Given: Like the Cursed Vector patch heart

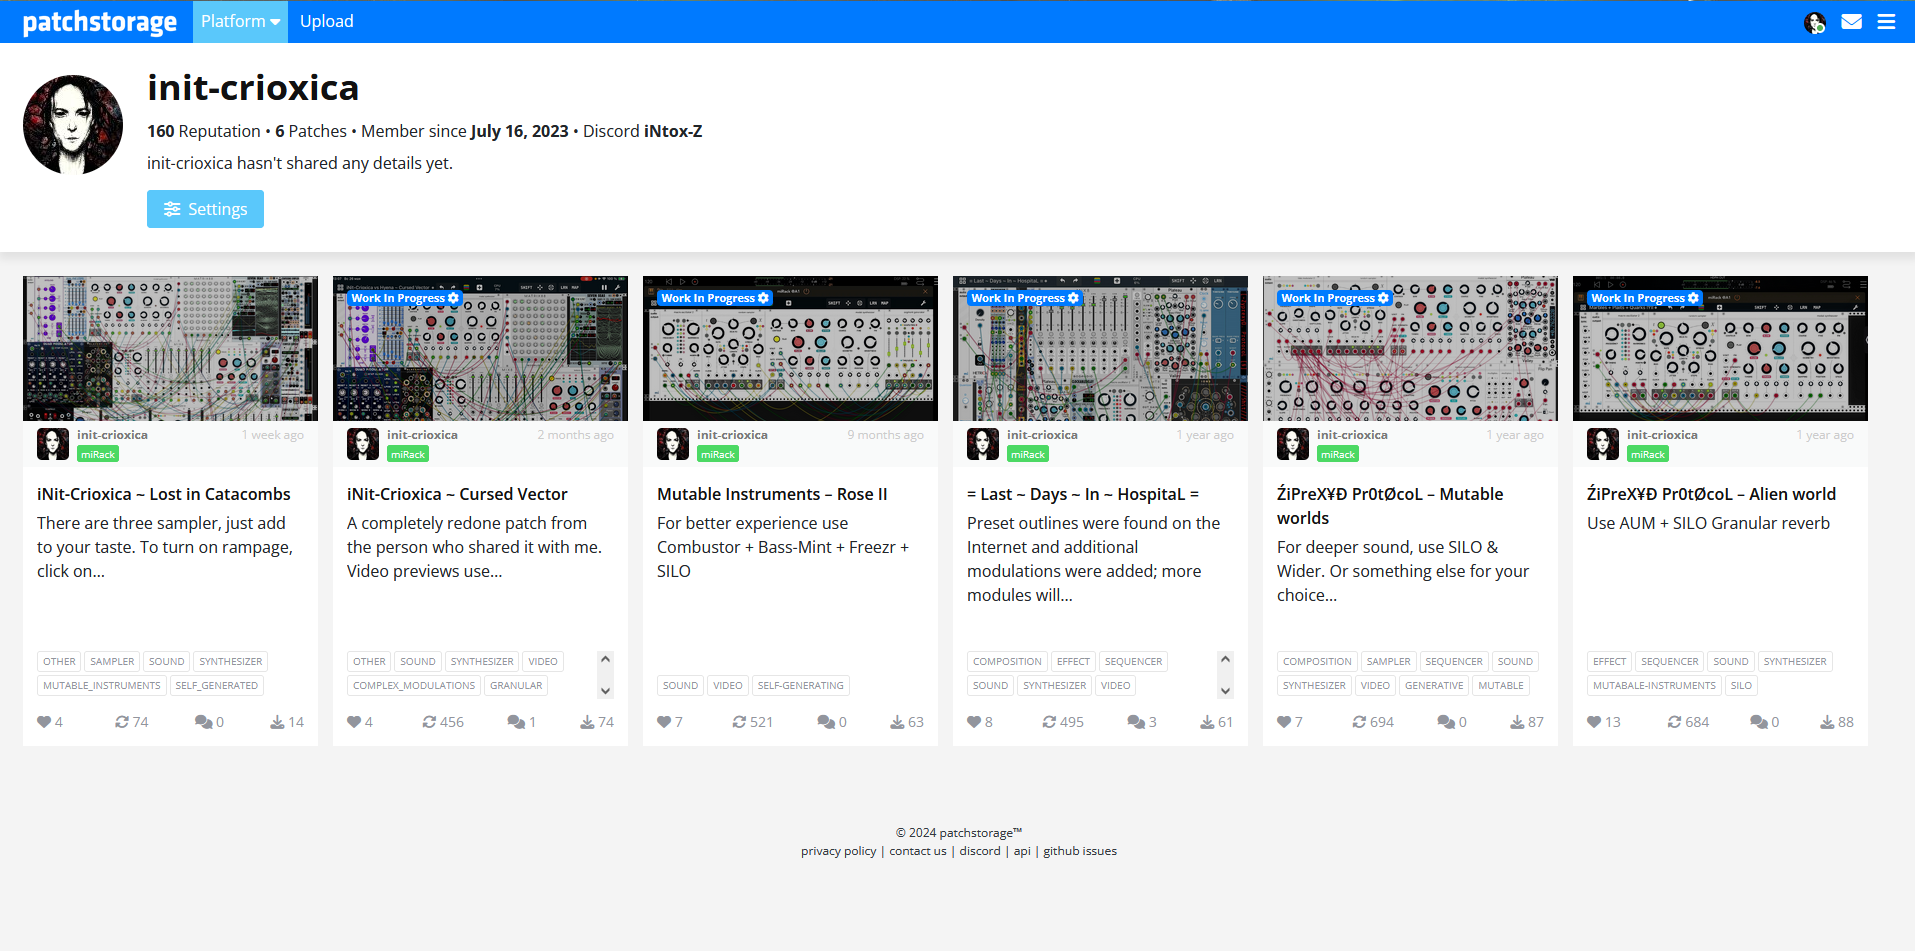Looking at the screenshot, I should click(354, 722).
